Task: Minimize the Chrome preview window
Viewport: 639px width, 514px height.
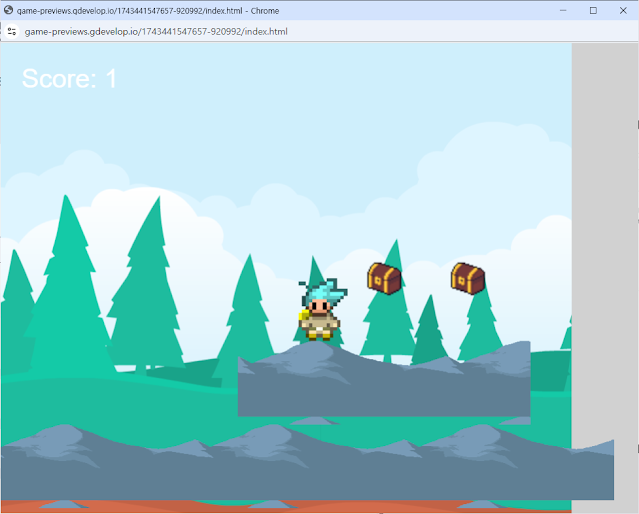Action: 563,11
